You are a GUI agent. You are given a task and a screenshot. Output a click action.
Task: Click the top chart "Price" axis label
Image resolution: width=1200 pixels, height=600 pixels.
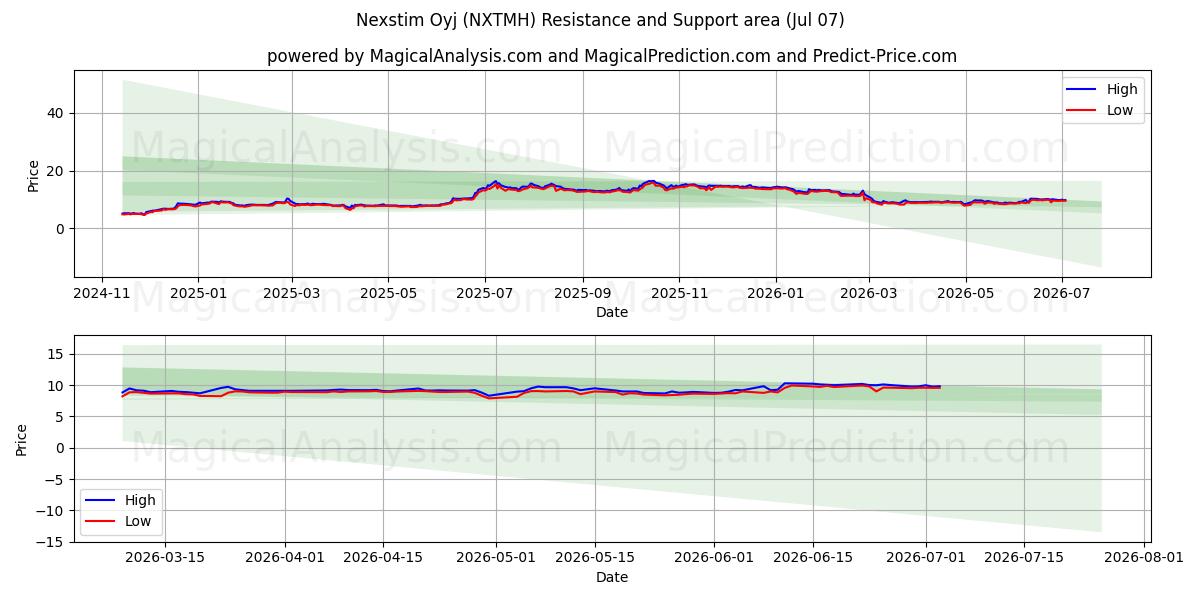coord(33,175)
